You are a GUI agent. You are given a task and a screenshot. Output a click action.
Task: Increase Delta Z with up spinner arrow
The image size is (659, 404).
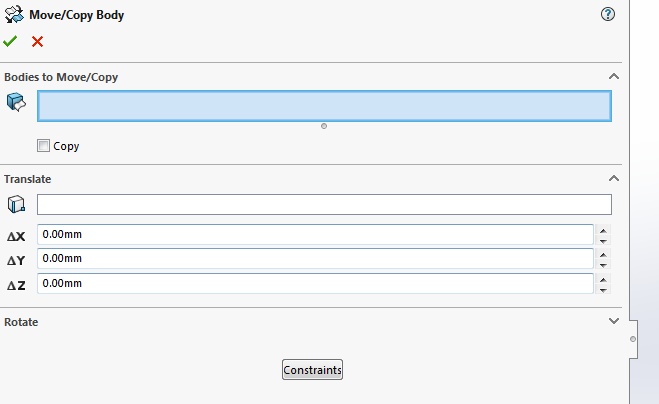click(603, 280)
